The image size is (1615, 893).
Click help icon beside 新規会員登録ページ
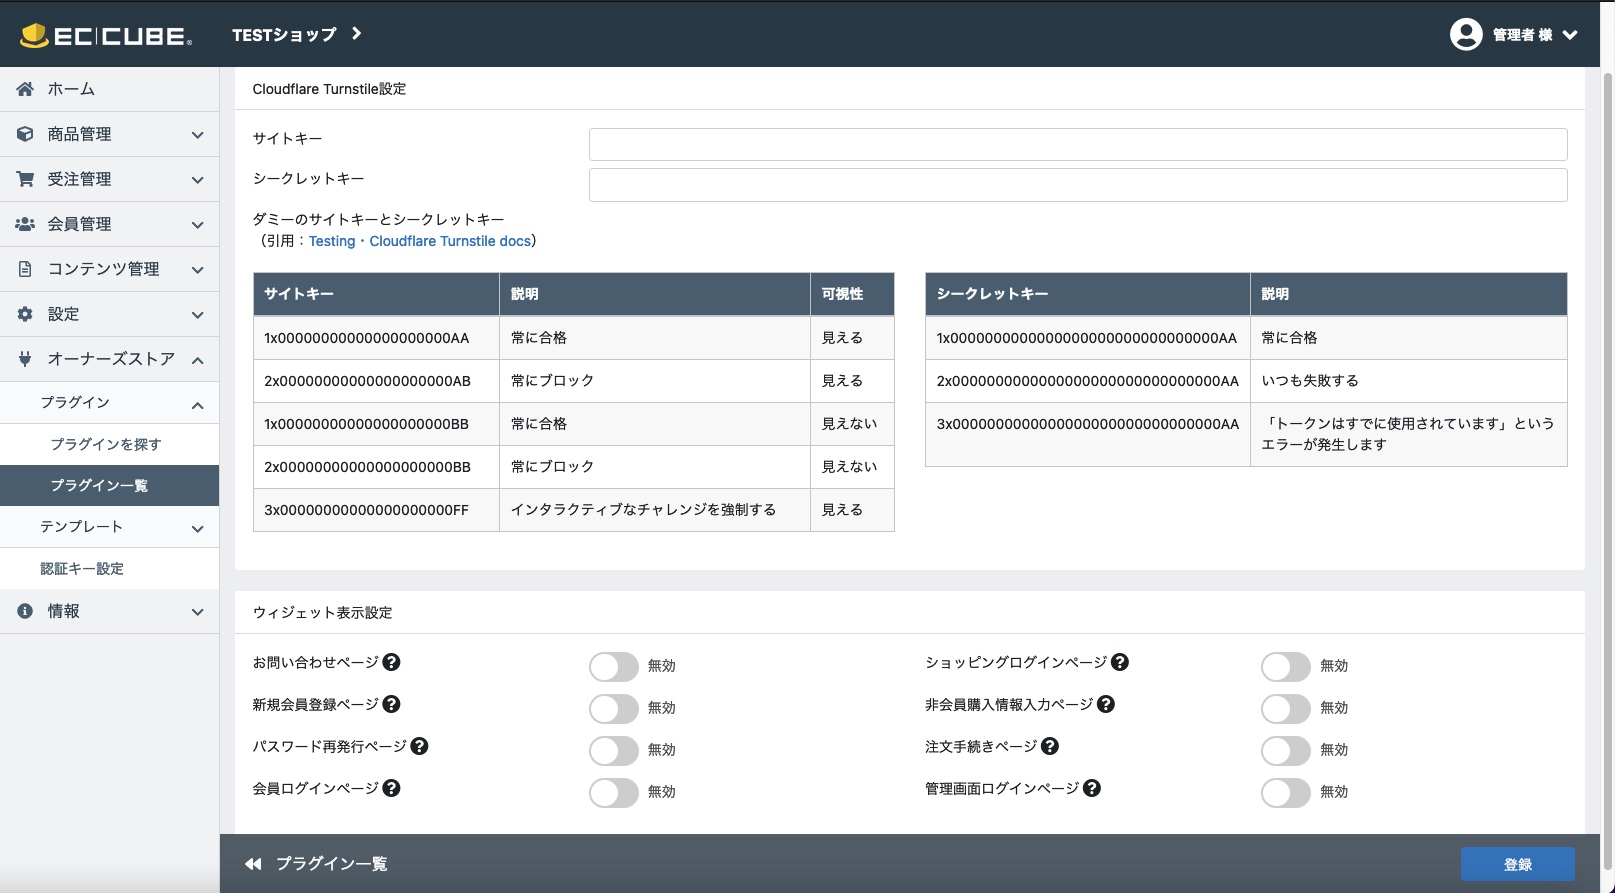point(392,704)
